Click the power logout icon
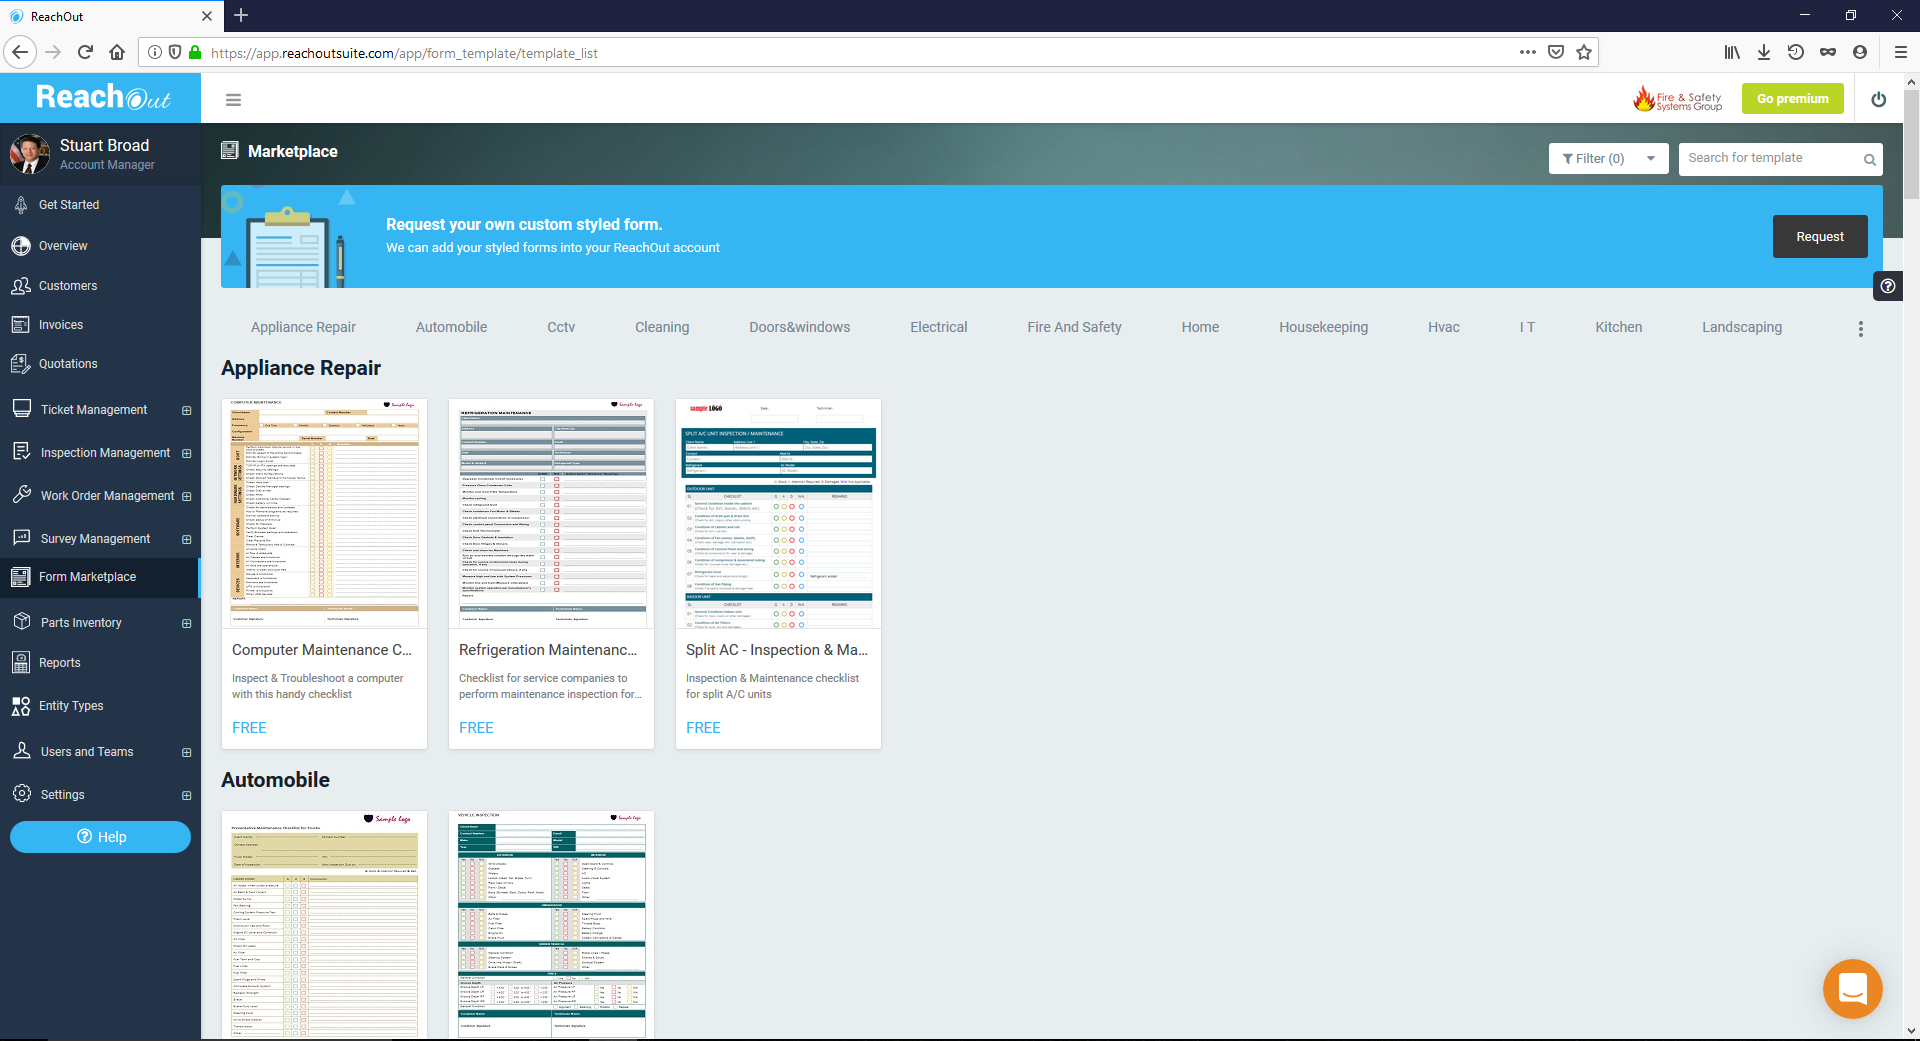The image size is (1920, 1041). tap(1878, 99)
